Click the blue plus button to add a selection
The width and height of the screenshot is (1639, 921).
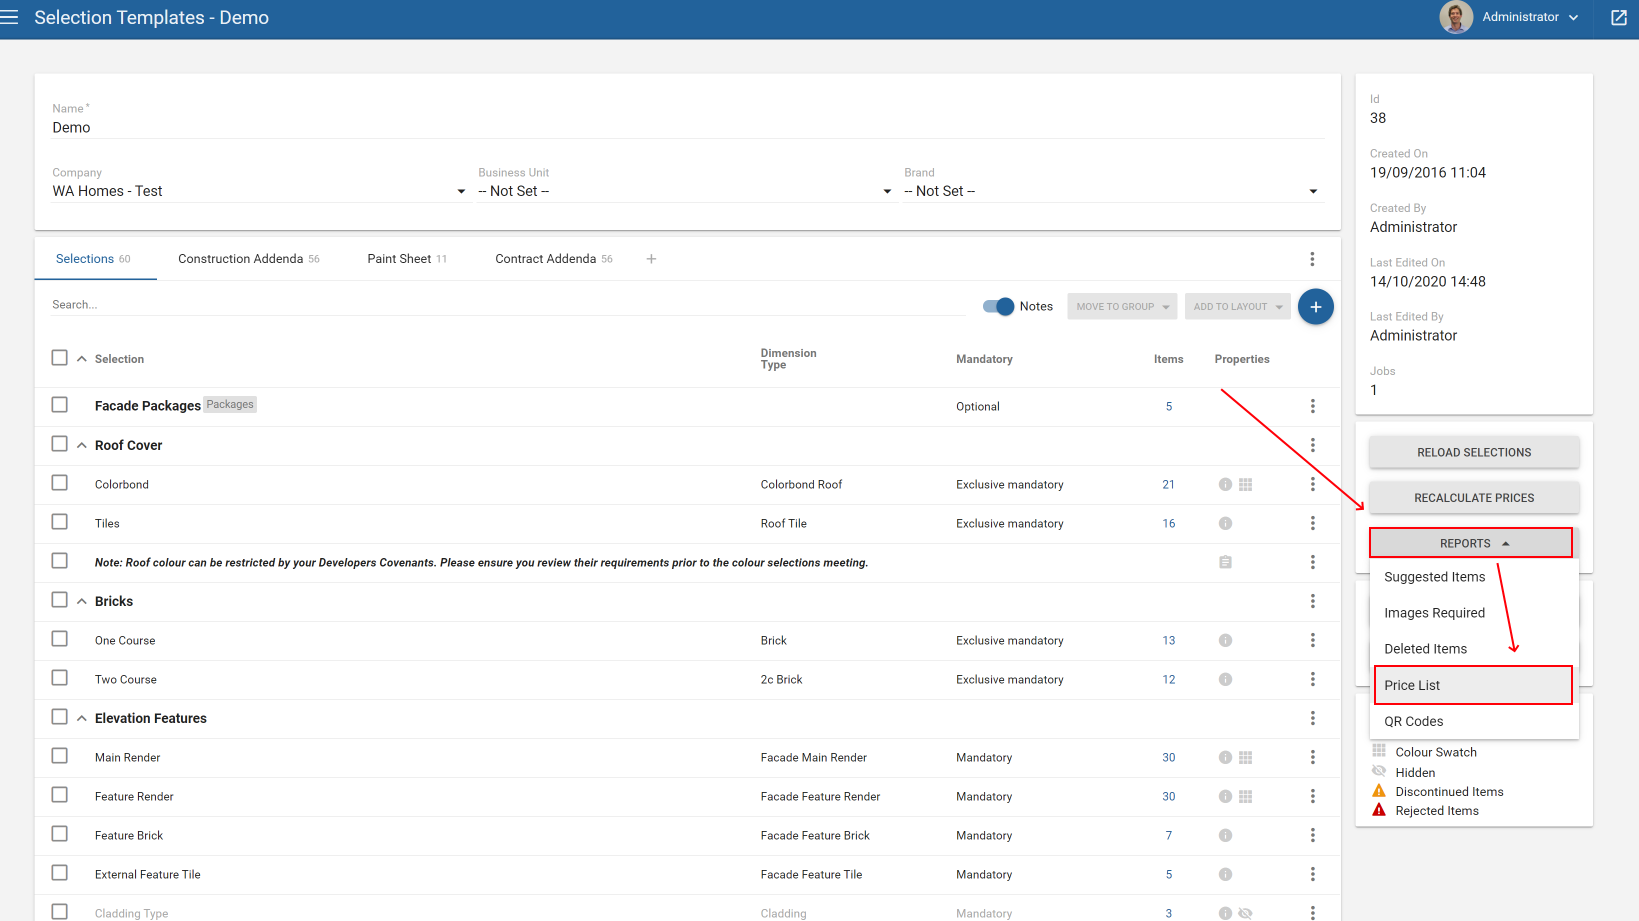click(x=1315, y=306)
